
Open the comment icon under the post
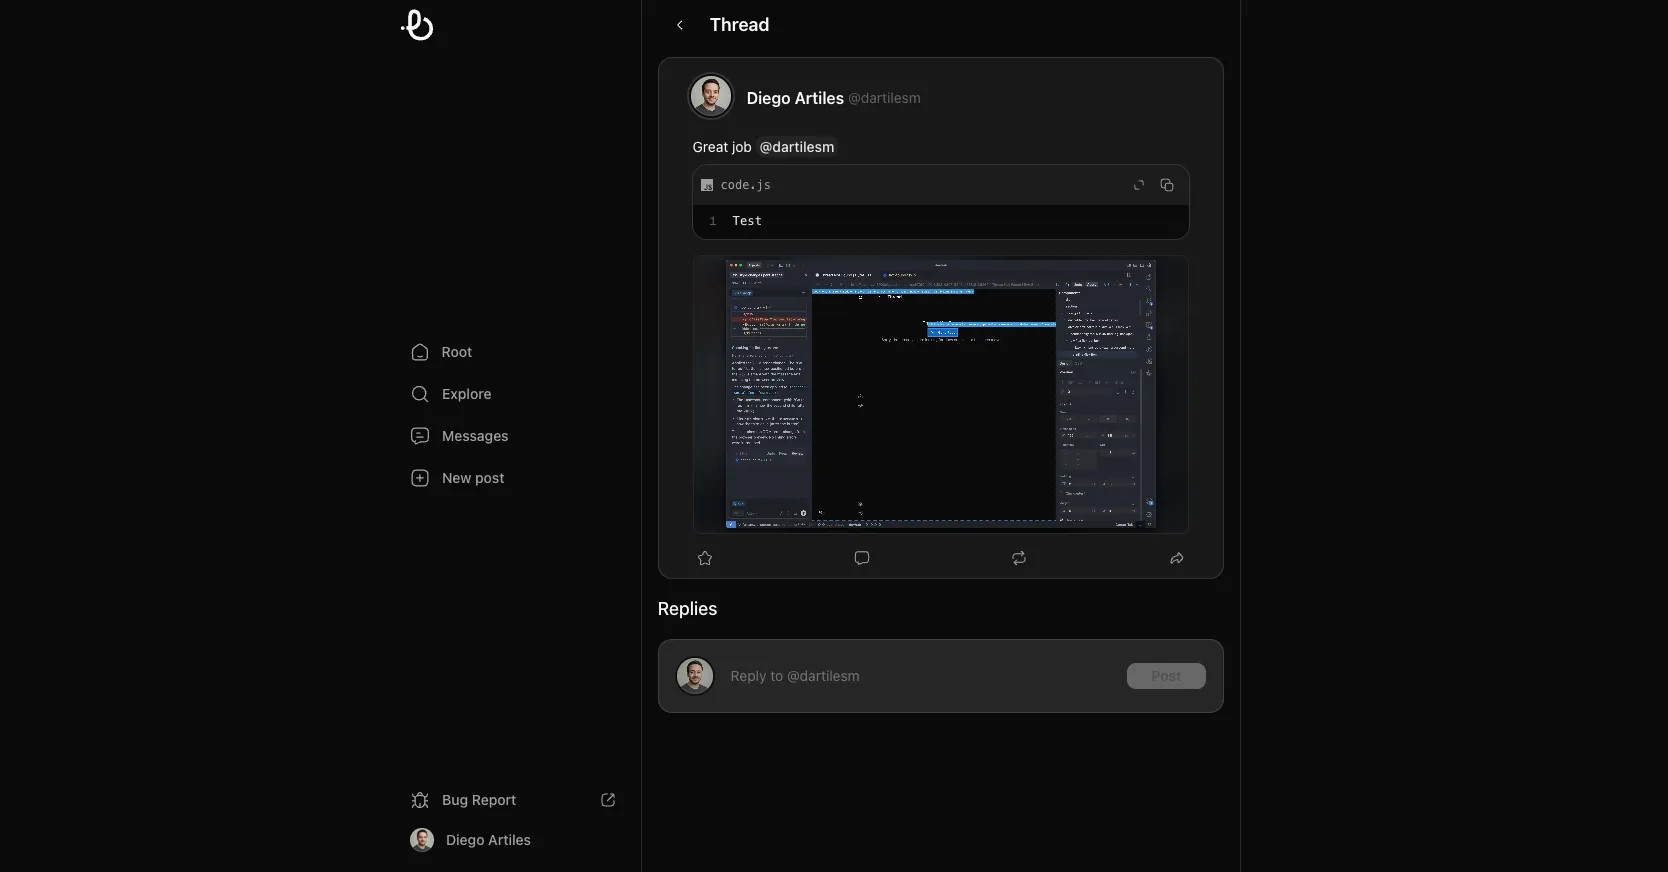coord(862,558)
